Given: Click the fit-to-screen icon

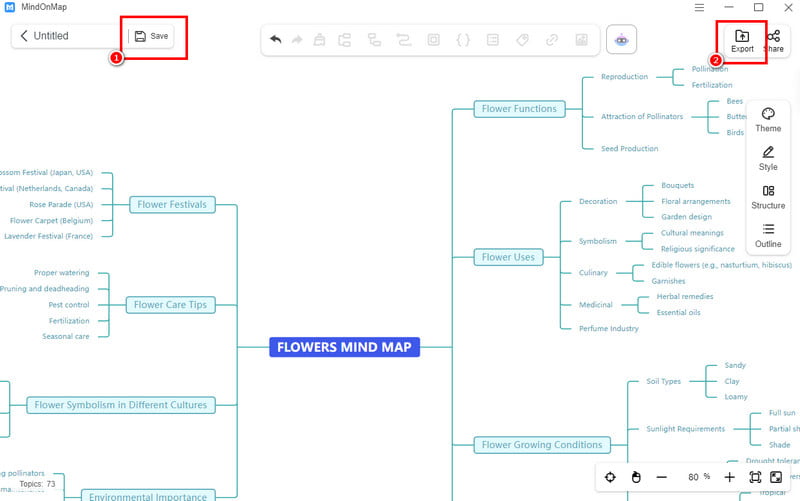Looking at the screenshot, I should click(755, 478).
